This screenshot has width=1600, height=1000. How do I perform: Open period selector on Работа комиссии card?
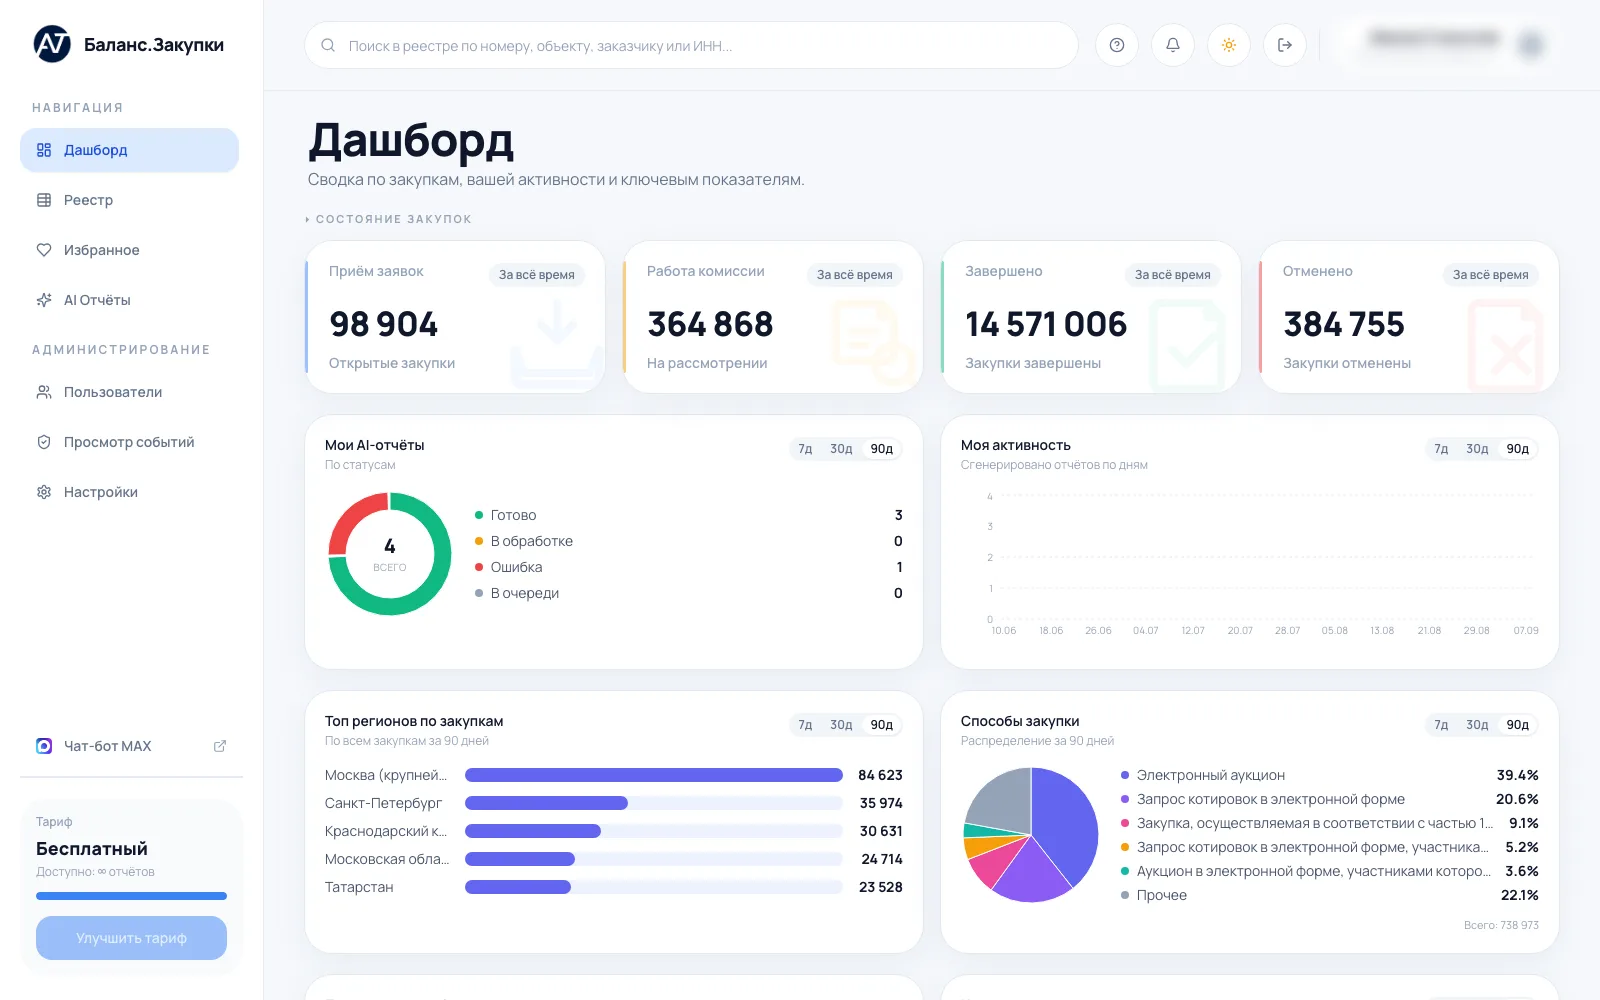coord(855,275)
